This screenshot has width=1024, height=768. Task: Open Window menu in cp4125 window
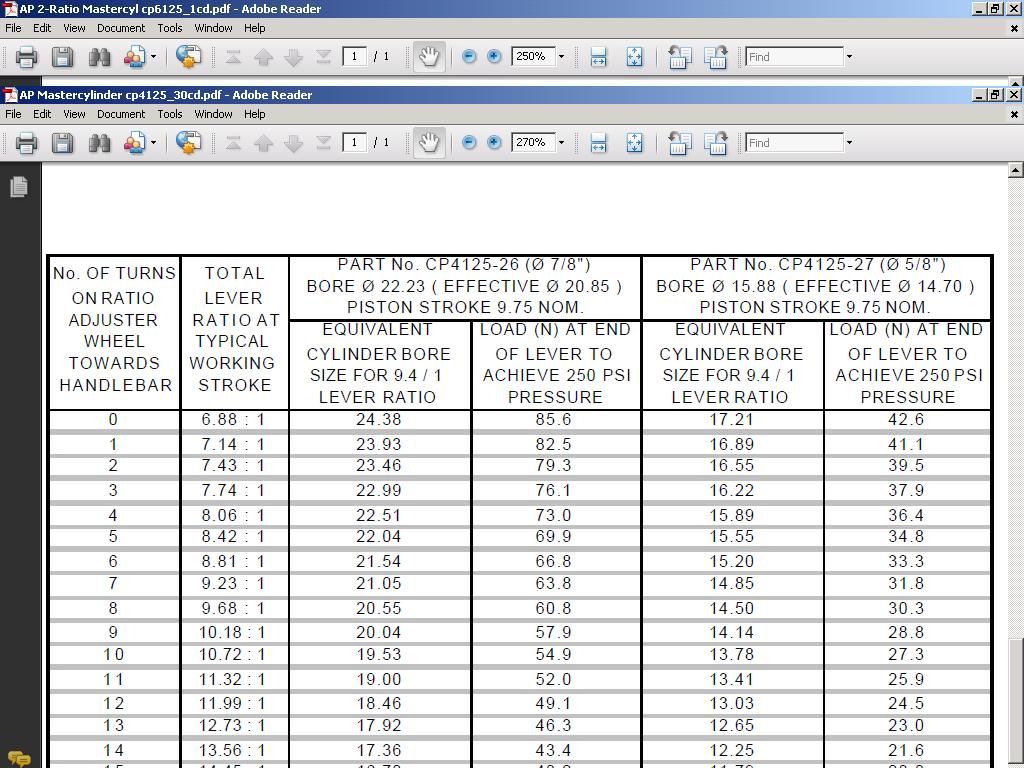point(213,114)
